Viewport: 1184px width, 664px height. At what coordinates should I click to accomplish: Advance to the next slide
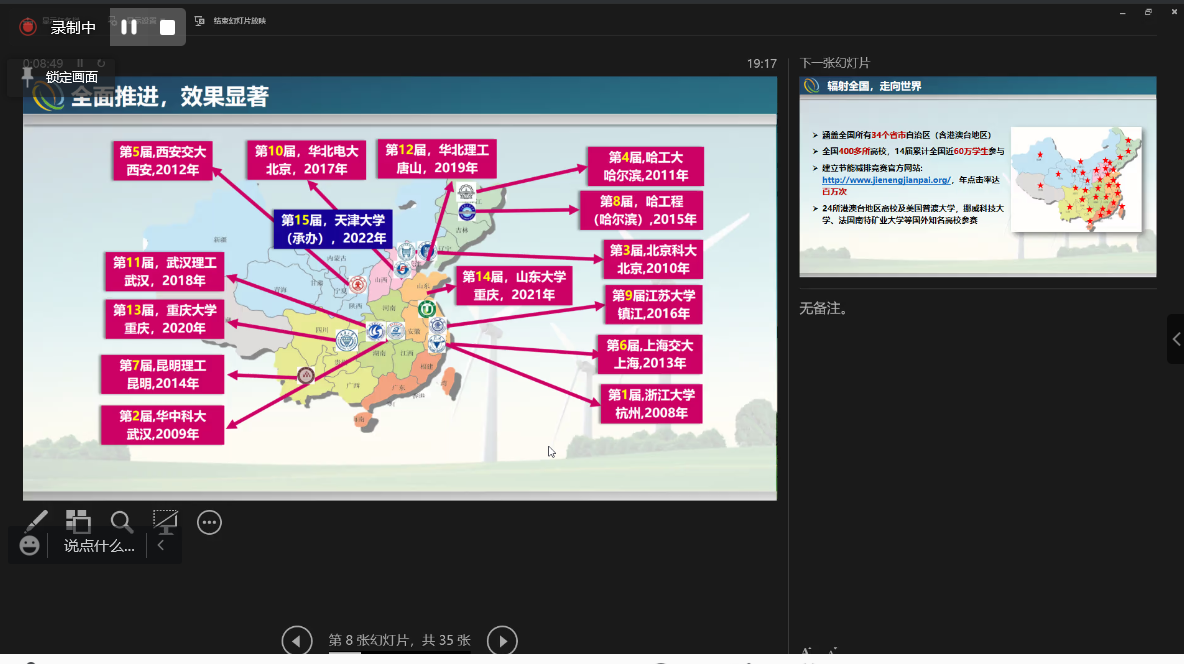tap(502, 640)
